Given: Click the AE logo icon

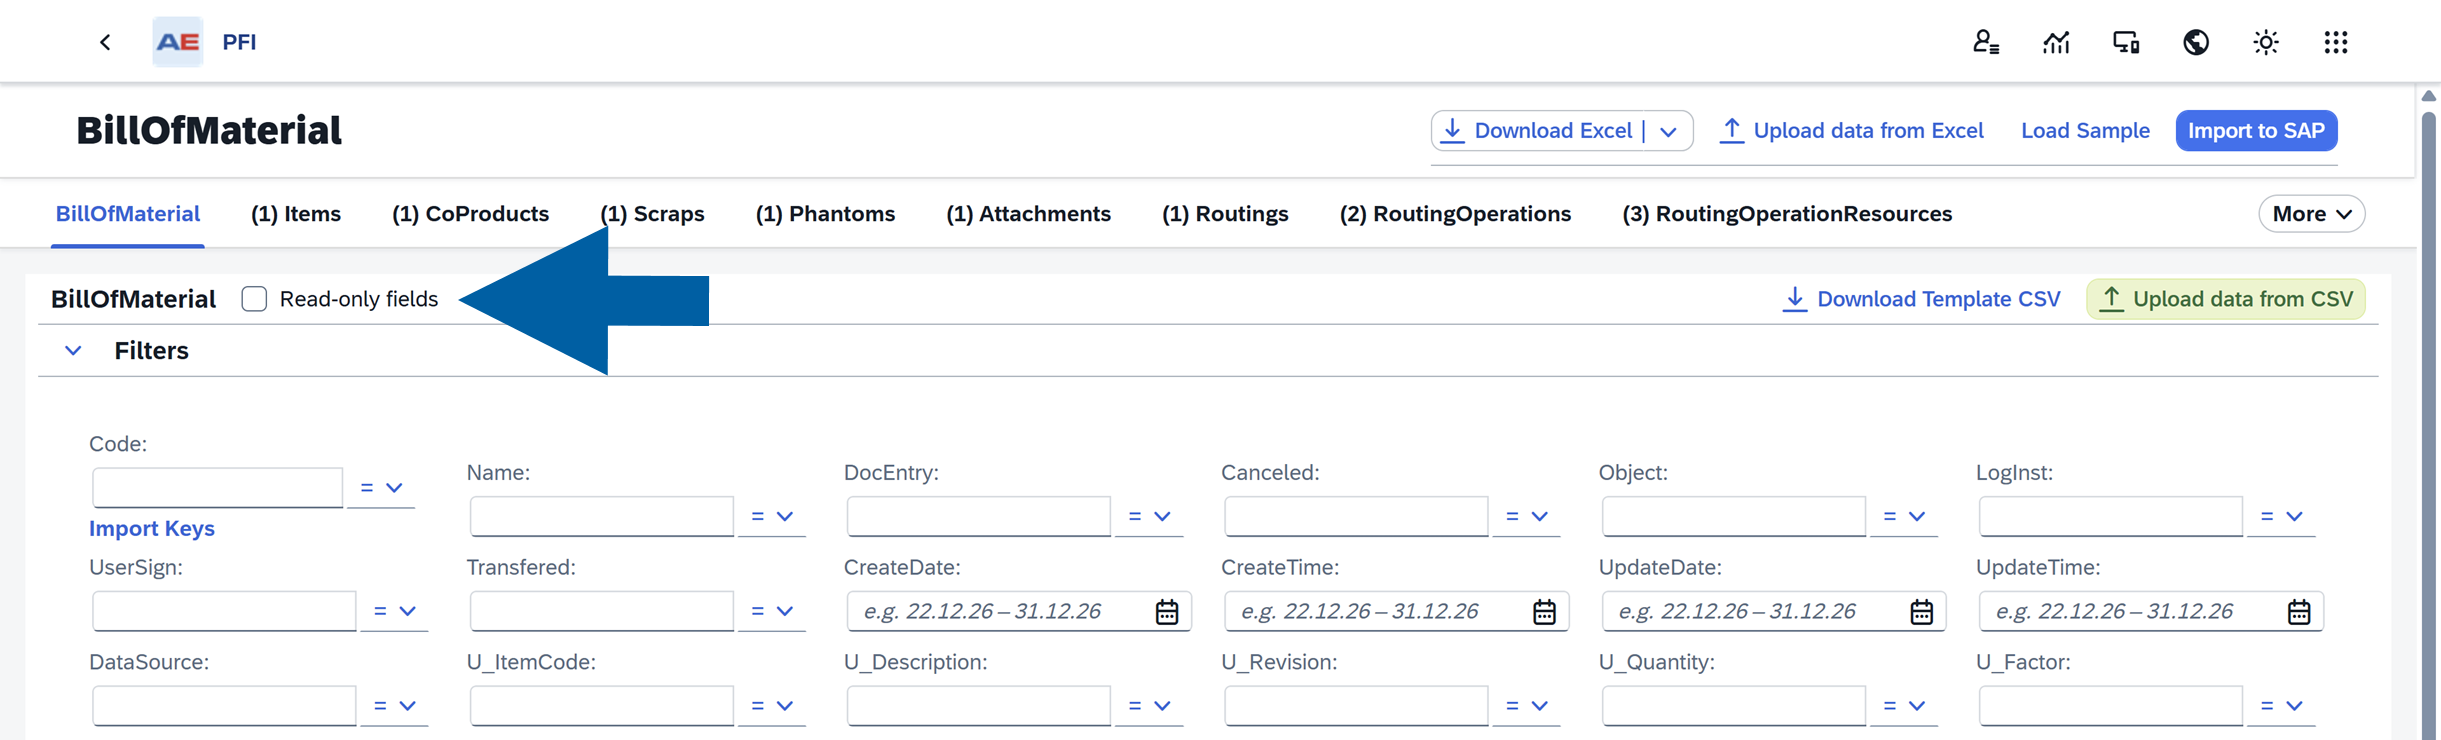Looking at the screenshot, I should click(178, 42).
